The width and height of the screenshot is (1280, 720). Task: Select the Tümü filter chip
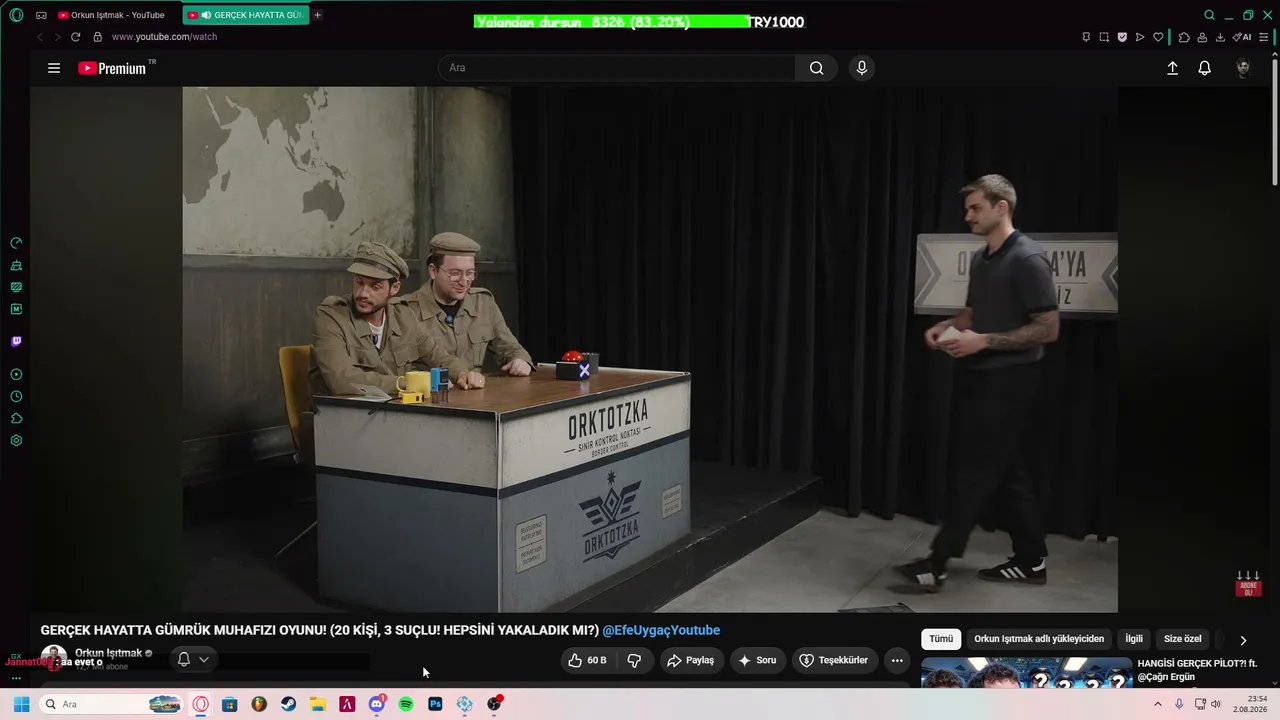941,639
